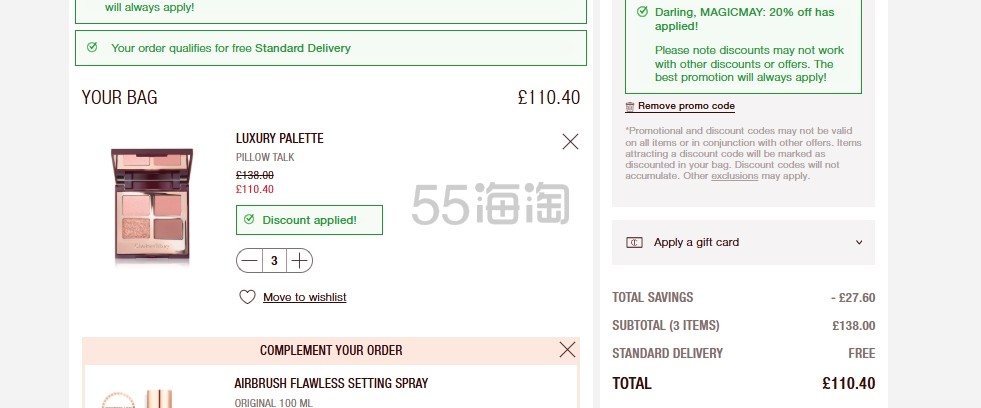Increase Luxury Palette quantity with plus button
This screenshot has width=981, height=408.
coord(299,261)
